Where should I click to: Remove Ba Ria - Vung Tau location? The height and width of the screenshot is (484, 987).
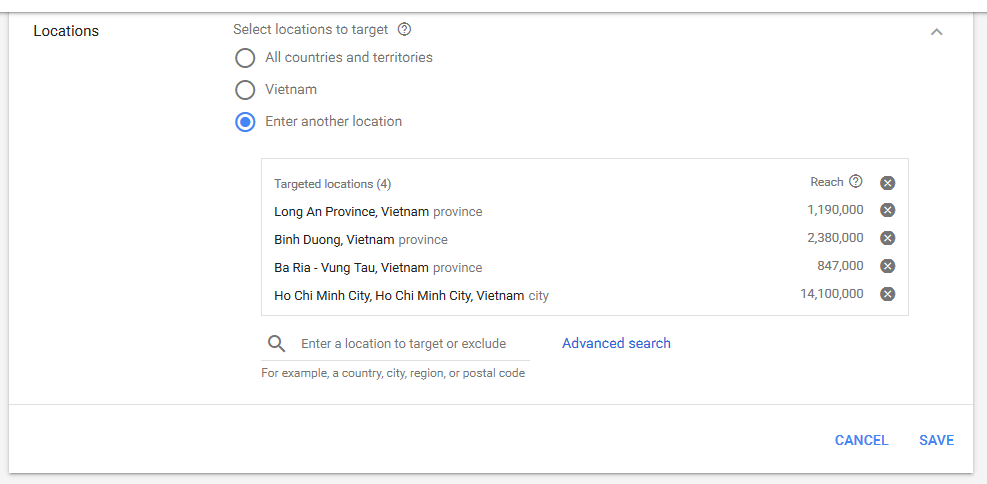coord(888,266)
